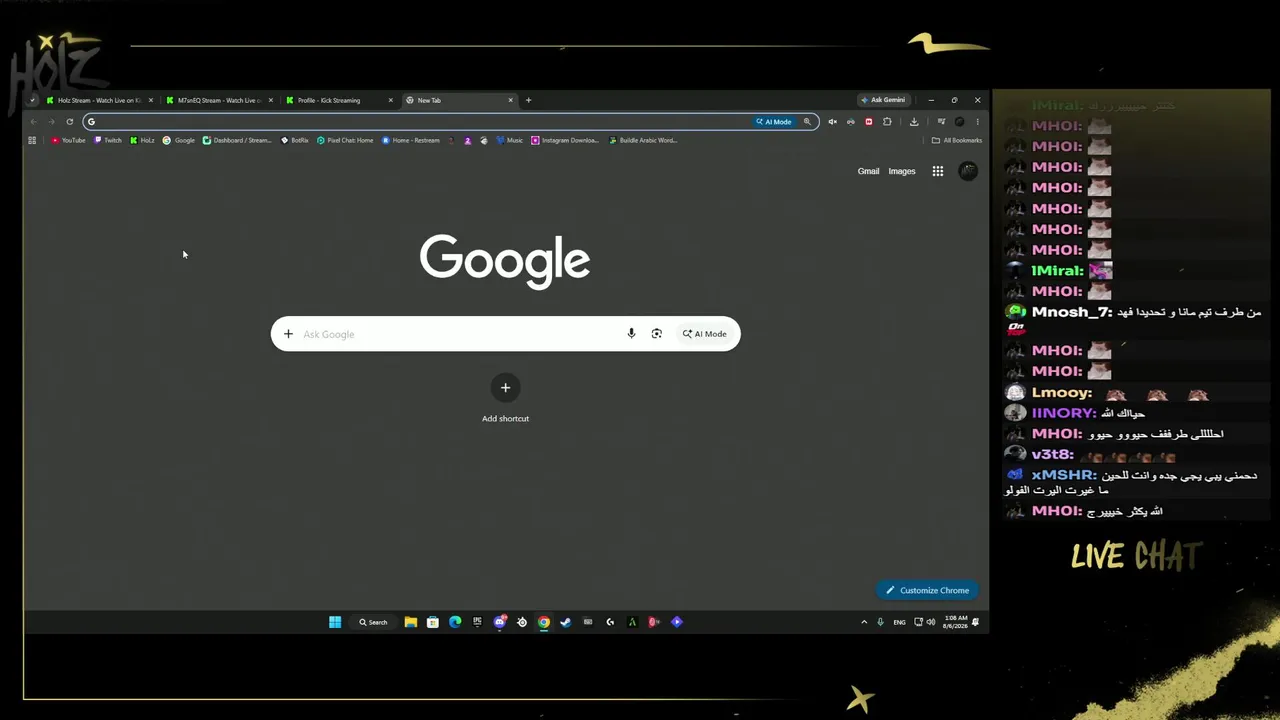Image resolution: width=1280 pixels, height=720 pixels.
Task: Select the New Tab tab
Action: point(459,100)
